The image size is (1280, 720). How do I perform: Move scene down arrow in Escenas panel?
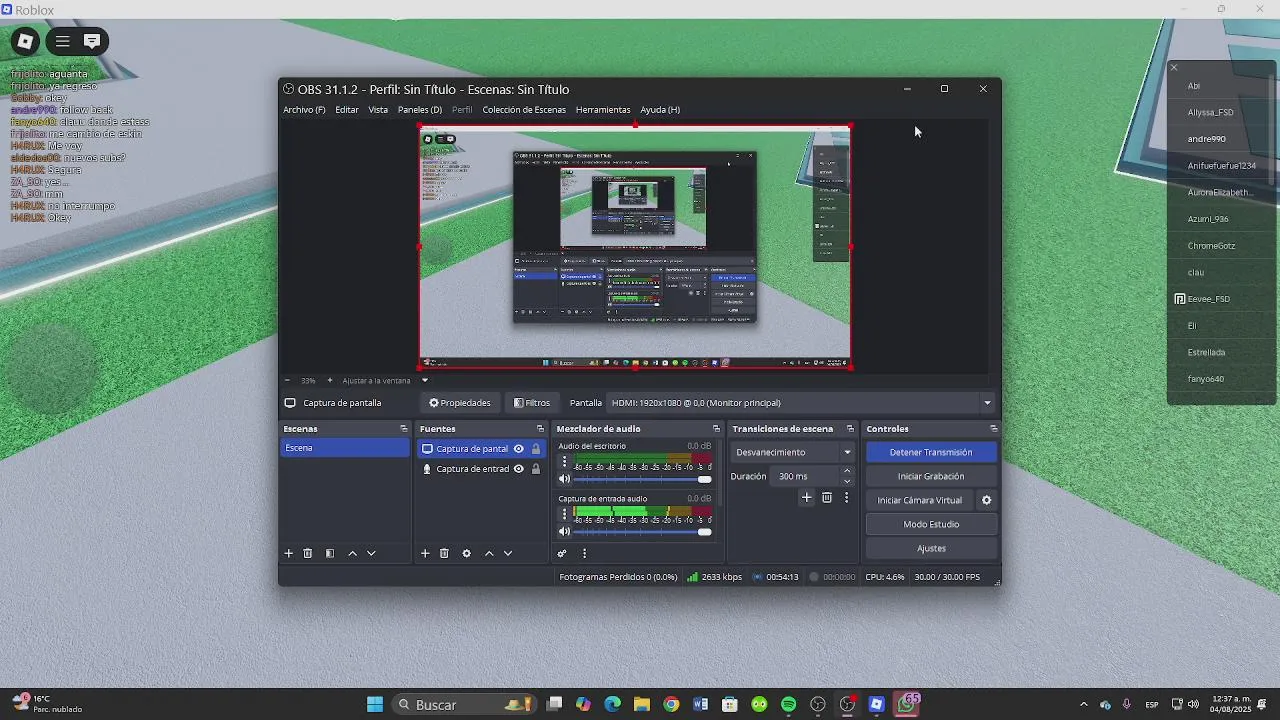pos(371,553)
